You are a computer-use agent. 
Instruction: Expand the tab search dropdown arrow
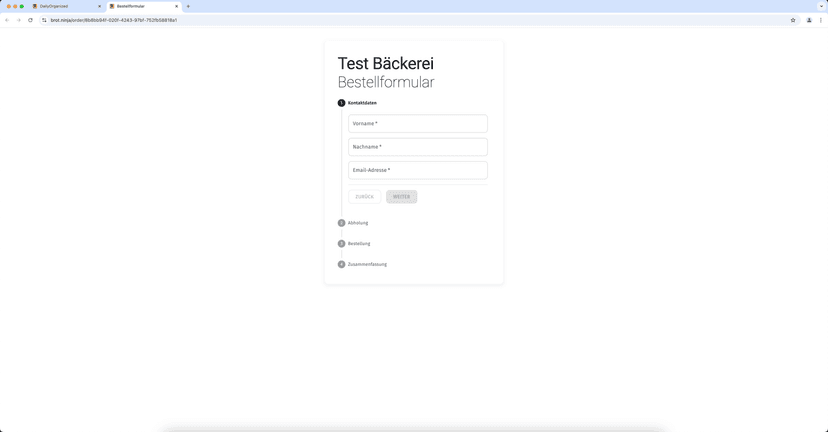point(821,6)
